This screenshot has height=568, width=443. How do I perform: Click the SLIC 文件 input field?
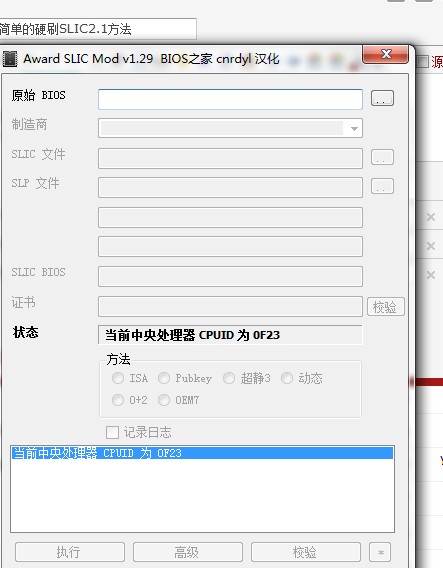pyautogui.click(x=230, y=158)
